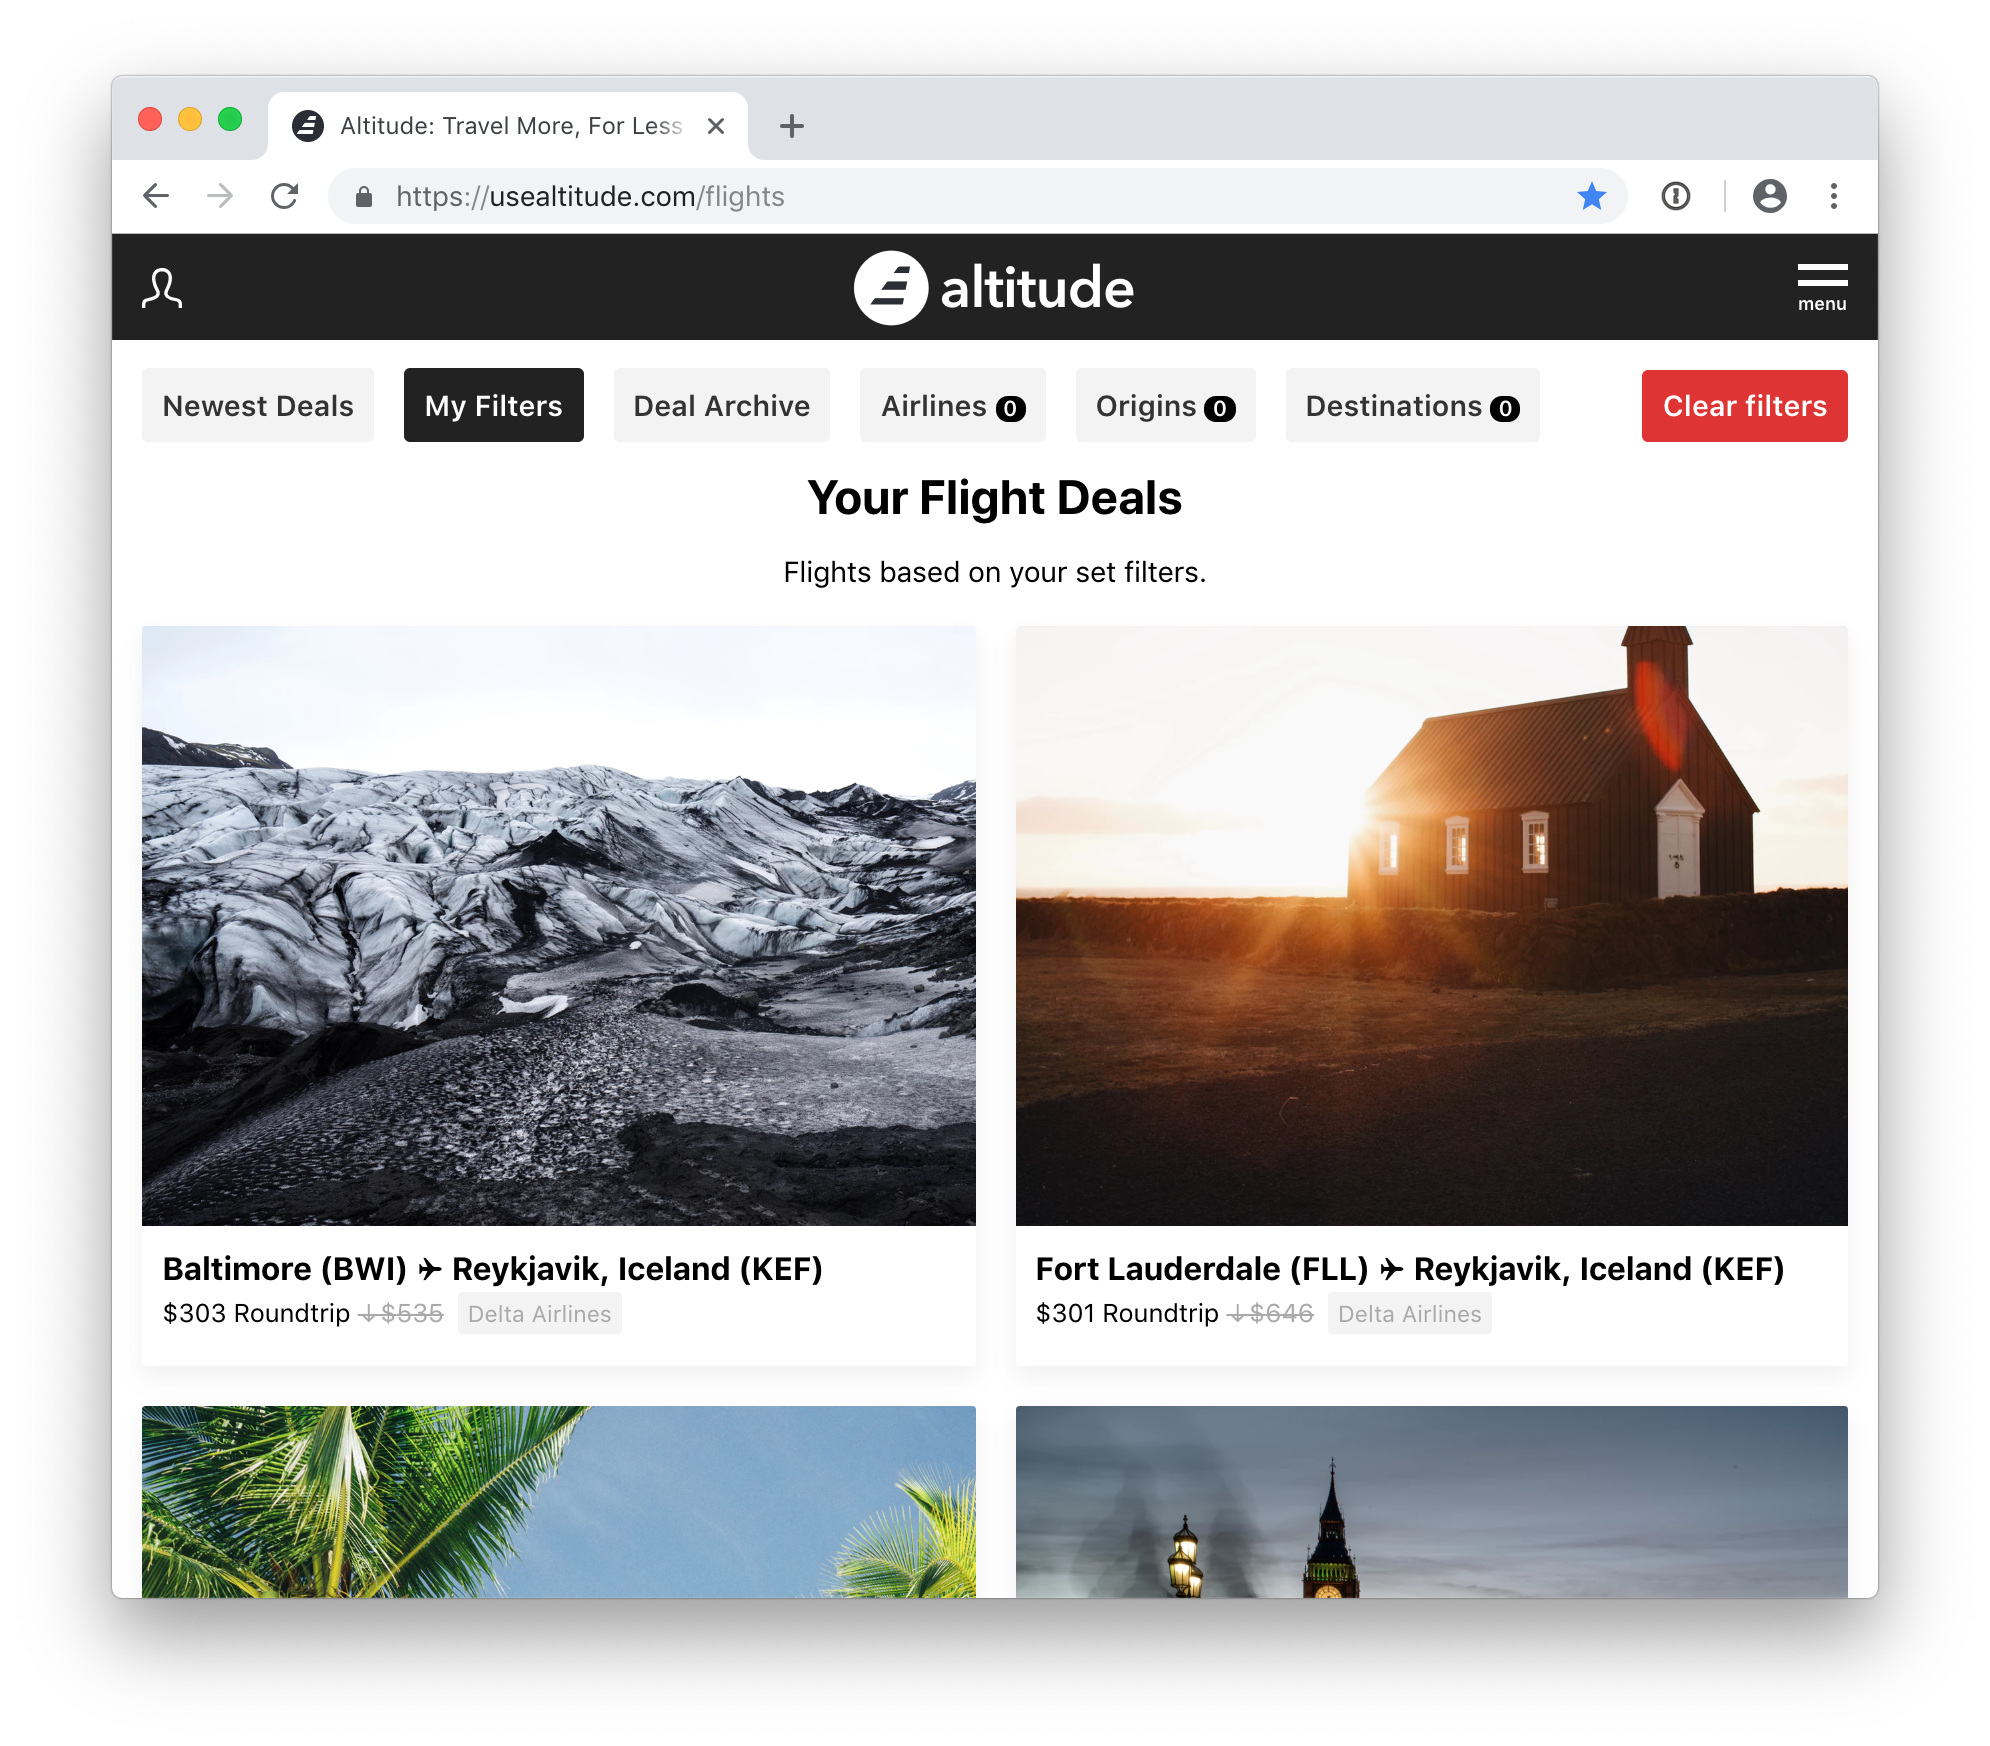Image resolution: width=1990 pixels, height=1746 pixels.
Task: Open the Destinations filter
Action: coord(1411,405)
